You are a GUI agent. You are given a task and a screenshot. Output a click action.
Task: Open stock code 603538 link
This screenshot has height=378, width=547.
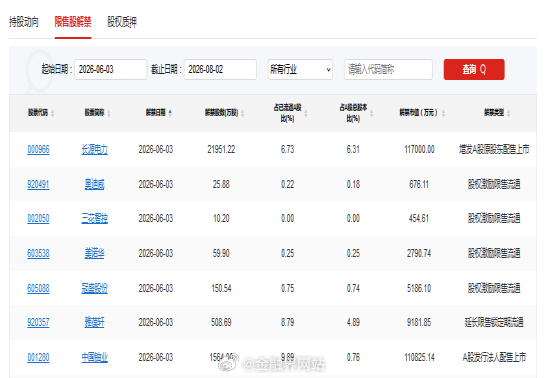[x=38, y=253]
